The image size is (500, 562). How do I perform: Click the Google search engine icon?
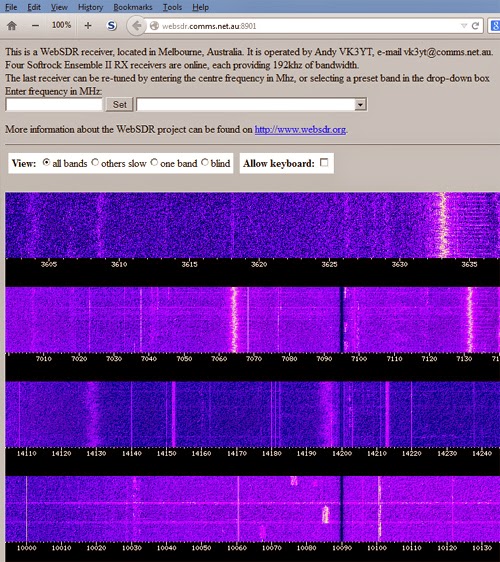[495, 26]
